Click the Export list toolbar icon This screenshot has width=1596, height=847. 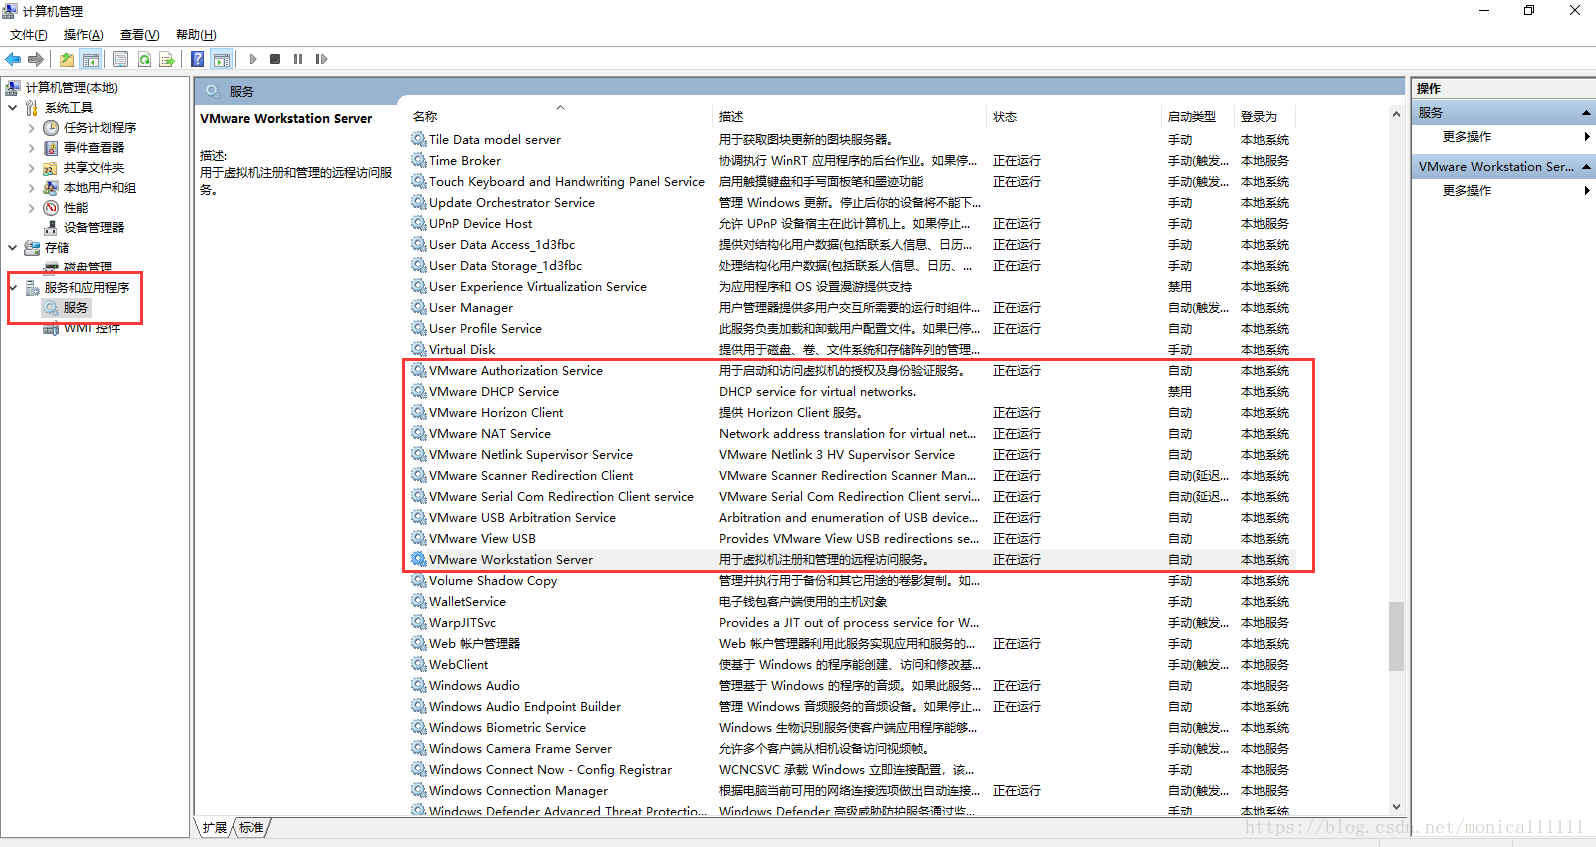167,59
